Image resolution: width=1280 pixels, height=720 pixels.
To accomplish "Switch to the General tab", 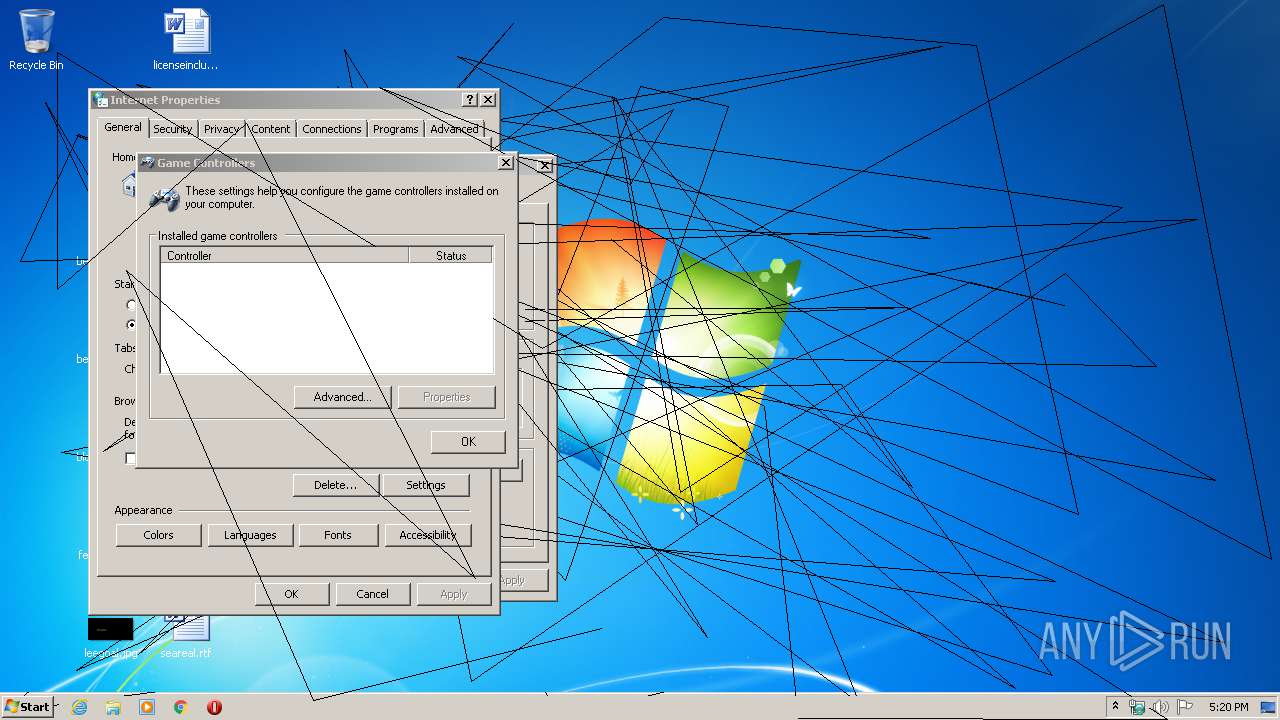I will click(x=123, y=127).
